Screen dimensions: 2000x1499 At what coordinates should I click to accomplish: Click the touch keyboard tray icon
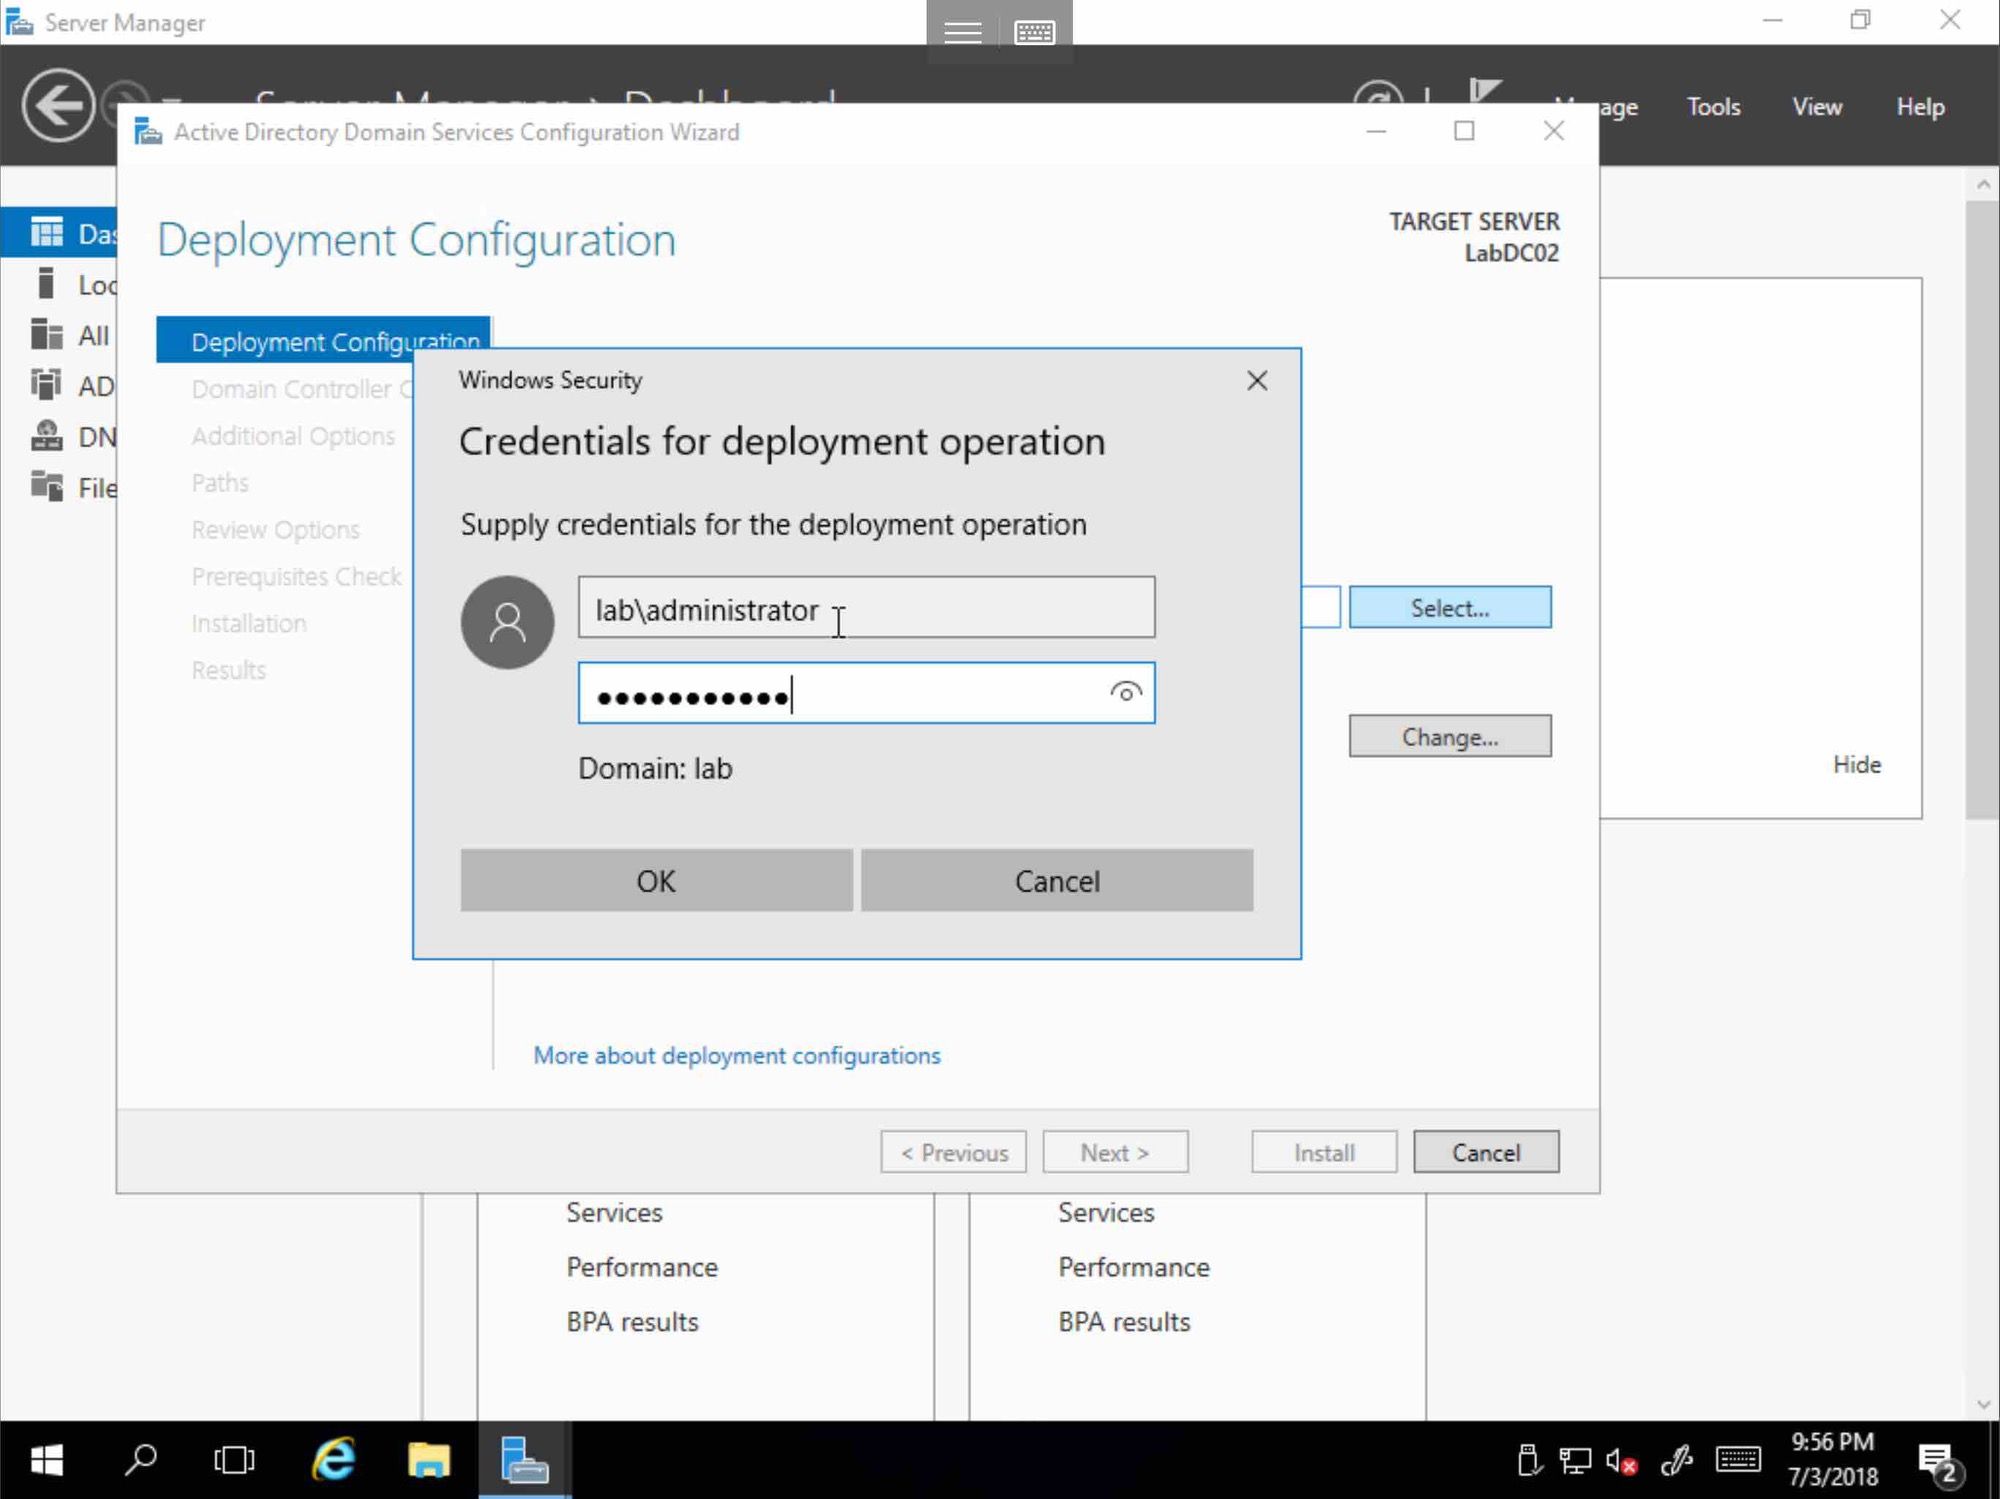(x=1738, y=1460)
